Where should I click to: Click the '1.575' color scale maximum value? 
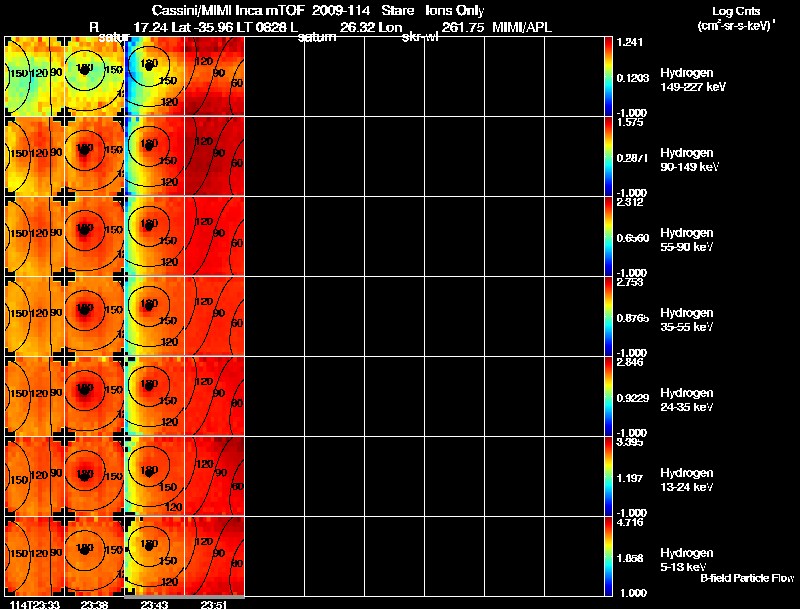[630, 122]
